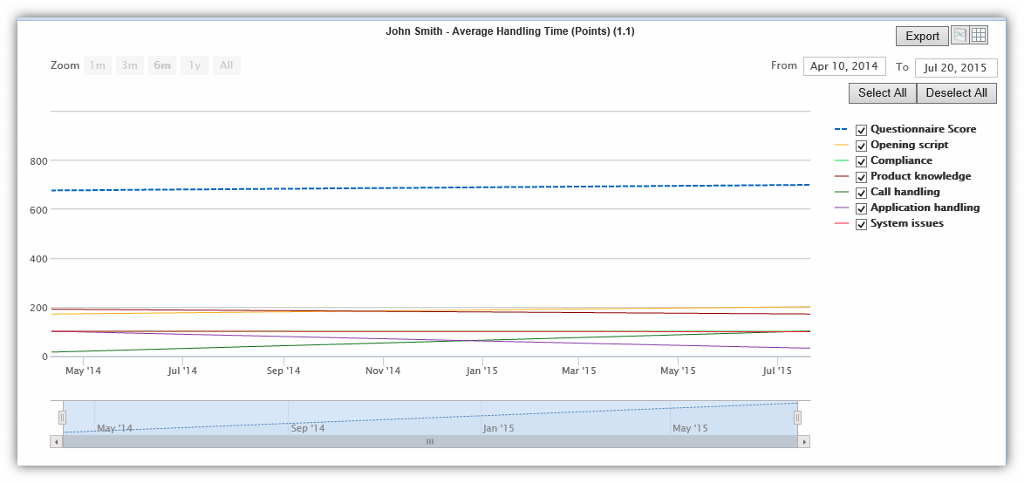Choose the 6m zoom option
Screen dimensions: 1024x483
click(161, 66)
